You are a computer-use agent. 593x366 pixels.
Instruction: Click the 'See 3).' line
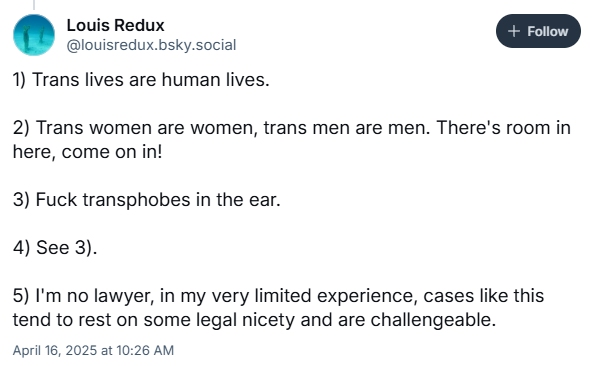[55, 248]
